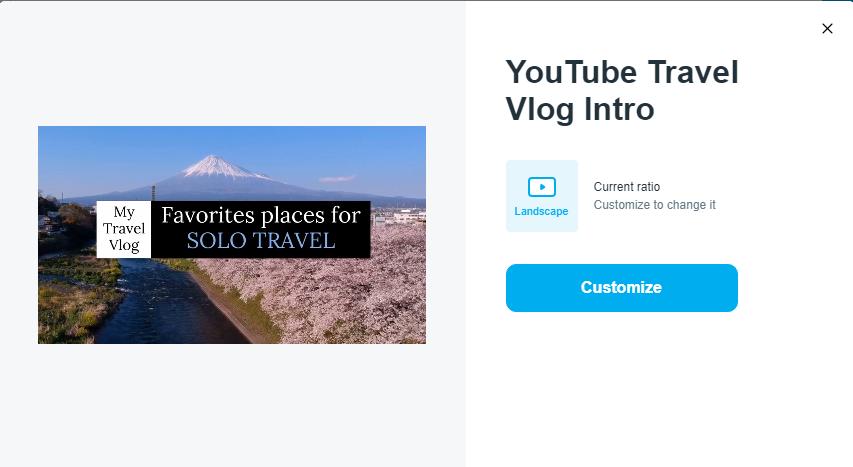Click the Customize to change it hint
This screenshot has height=467, width=853.
654,205
